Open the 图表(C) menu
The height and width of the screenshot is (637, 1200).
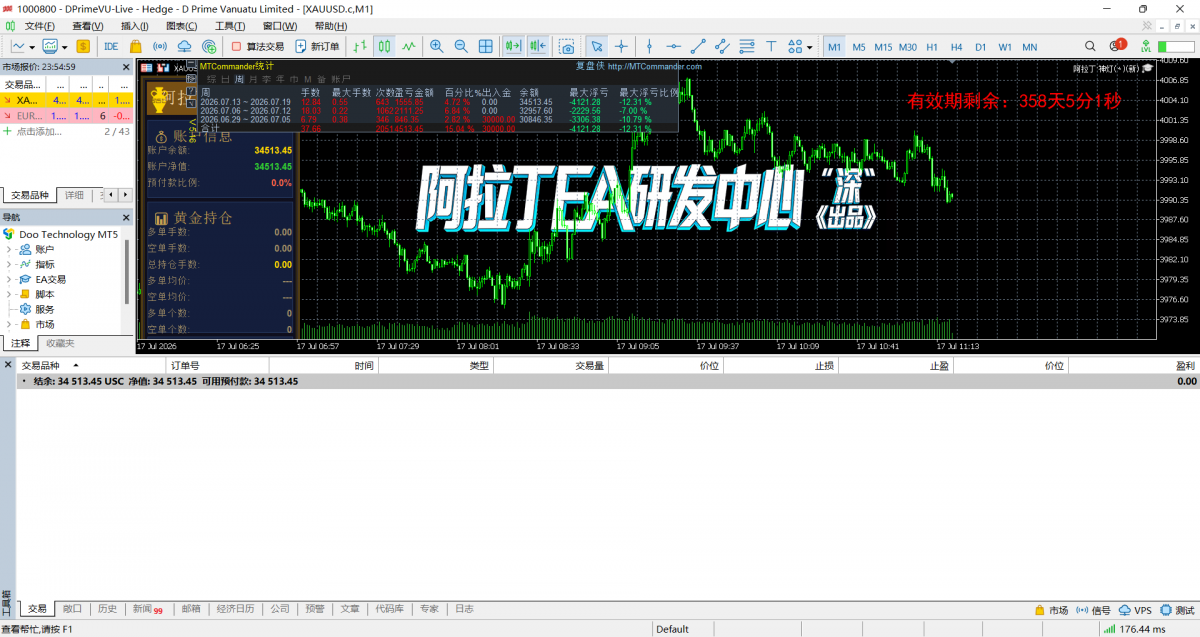coord(181,26)
